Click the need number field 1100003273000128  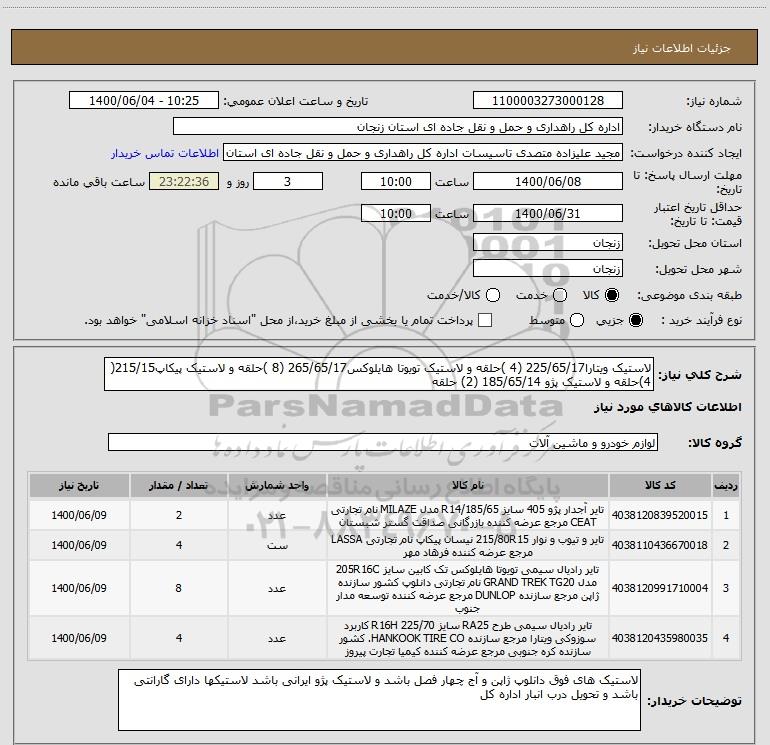tap(548, 101)
